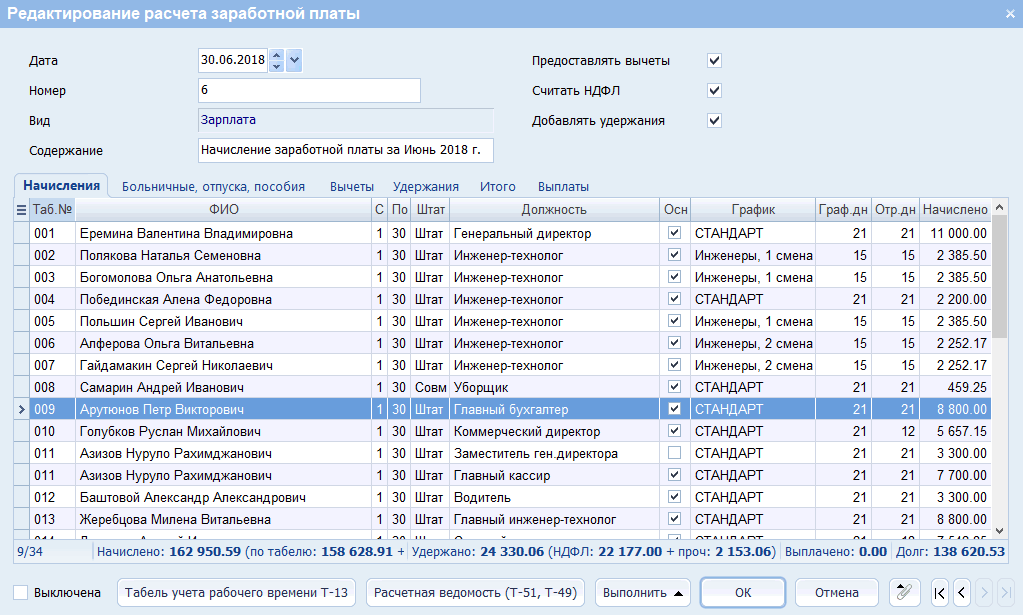Expand the "Выполнить" dropdown button

click(x=645, y=592)
